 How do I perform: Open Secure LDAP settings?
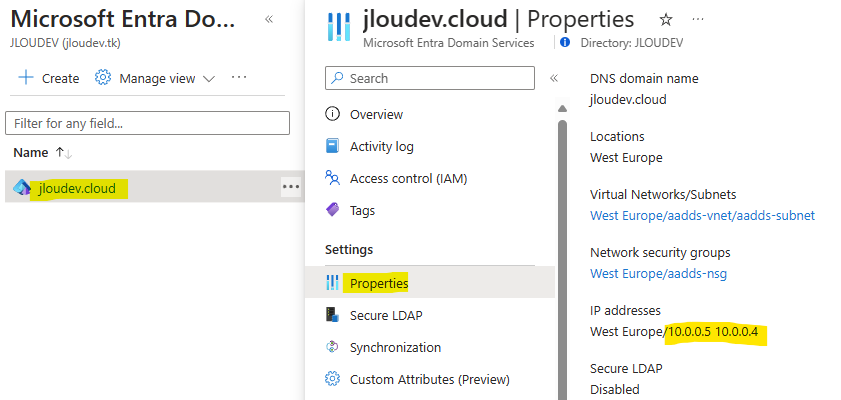386,315
